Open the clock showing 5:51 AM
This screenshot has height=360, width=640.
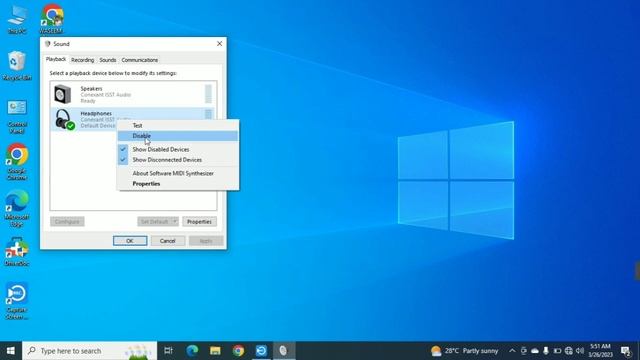tap(600, 351)
